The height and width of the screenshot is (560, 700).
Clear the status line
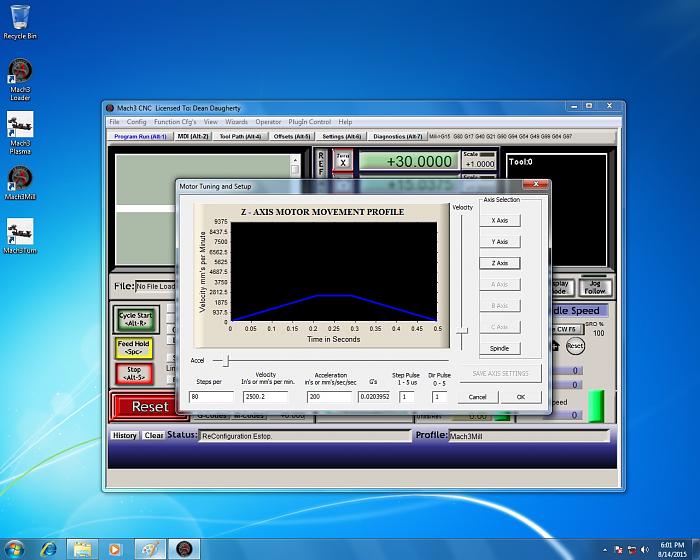pos(154,435)
